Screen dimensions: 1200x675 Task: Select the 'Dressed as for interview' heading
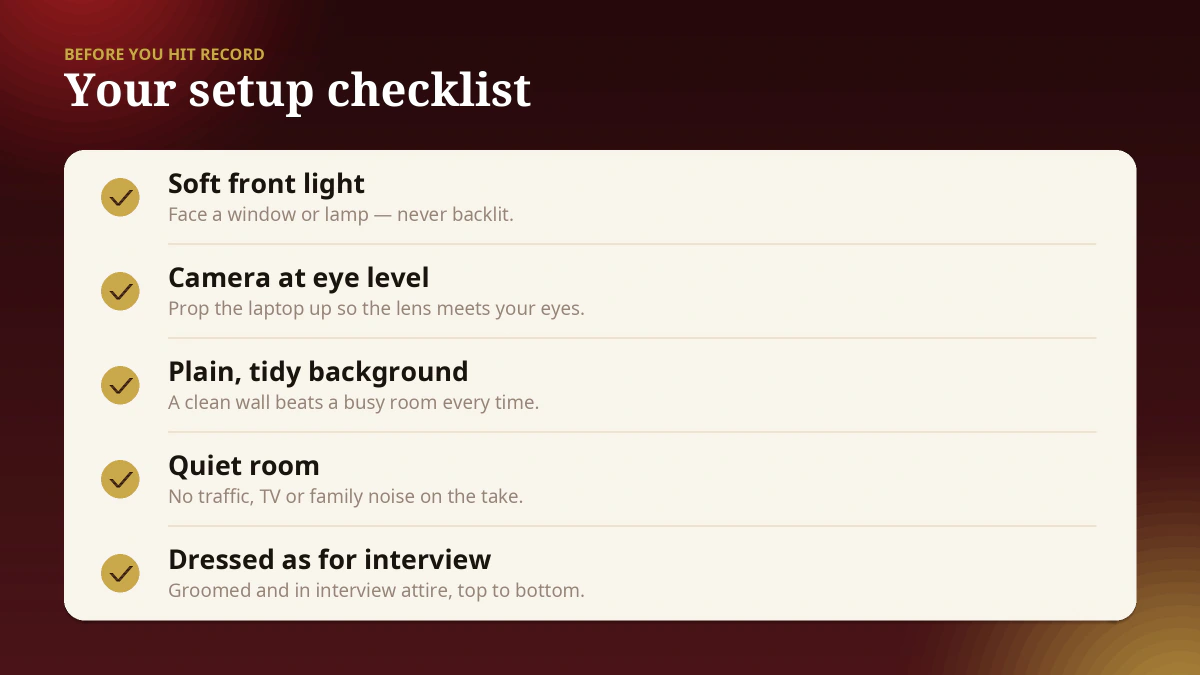click(330, 559)
